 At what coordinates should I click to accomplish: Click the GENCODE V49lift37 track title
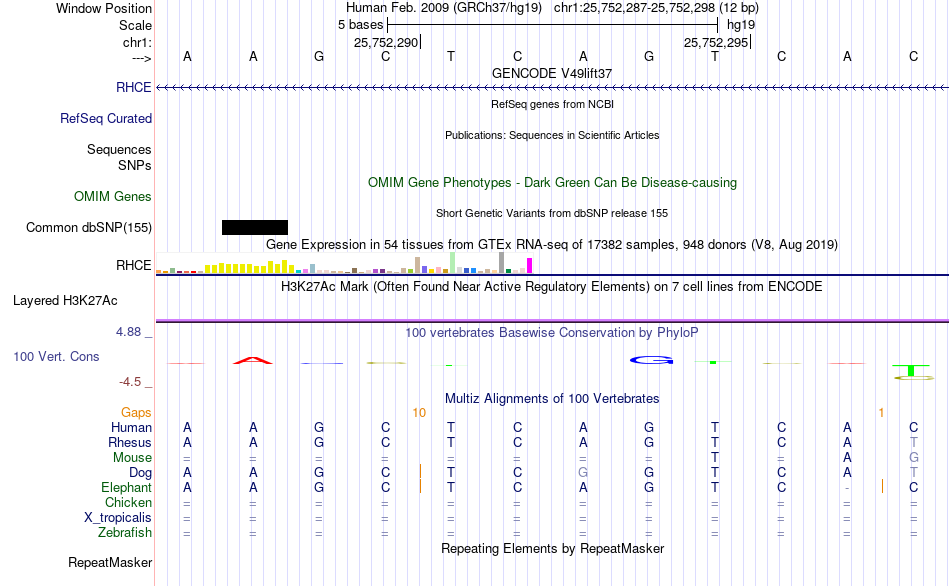pos(552,73)
